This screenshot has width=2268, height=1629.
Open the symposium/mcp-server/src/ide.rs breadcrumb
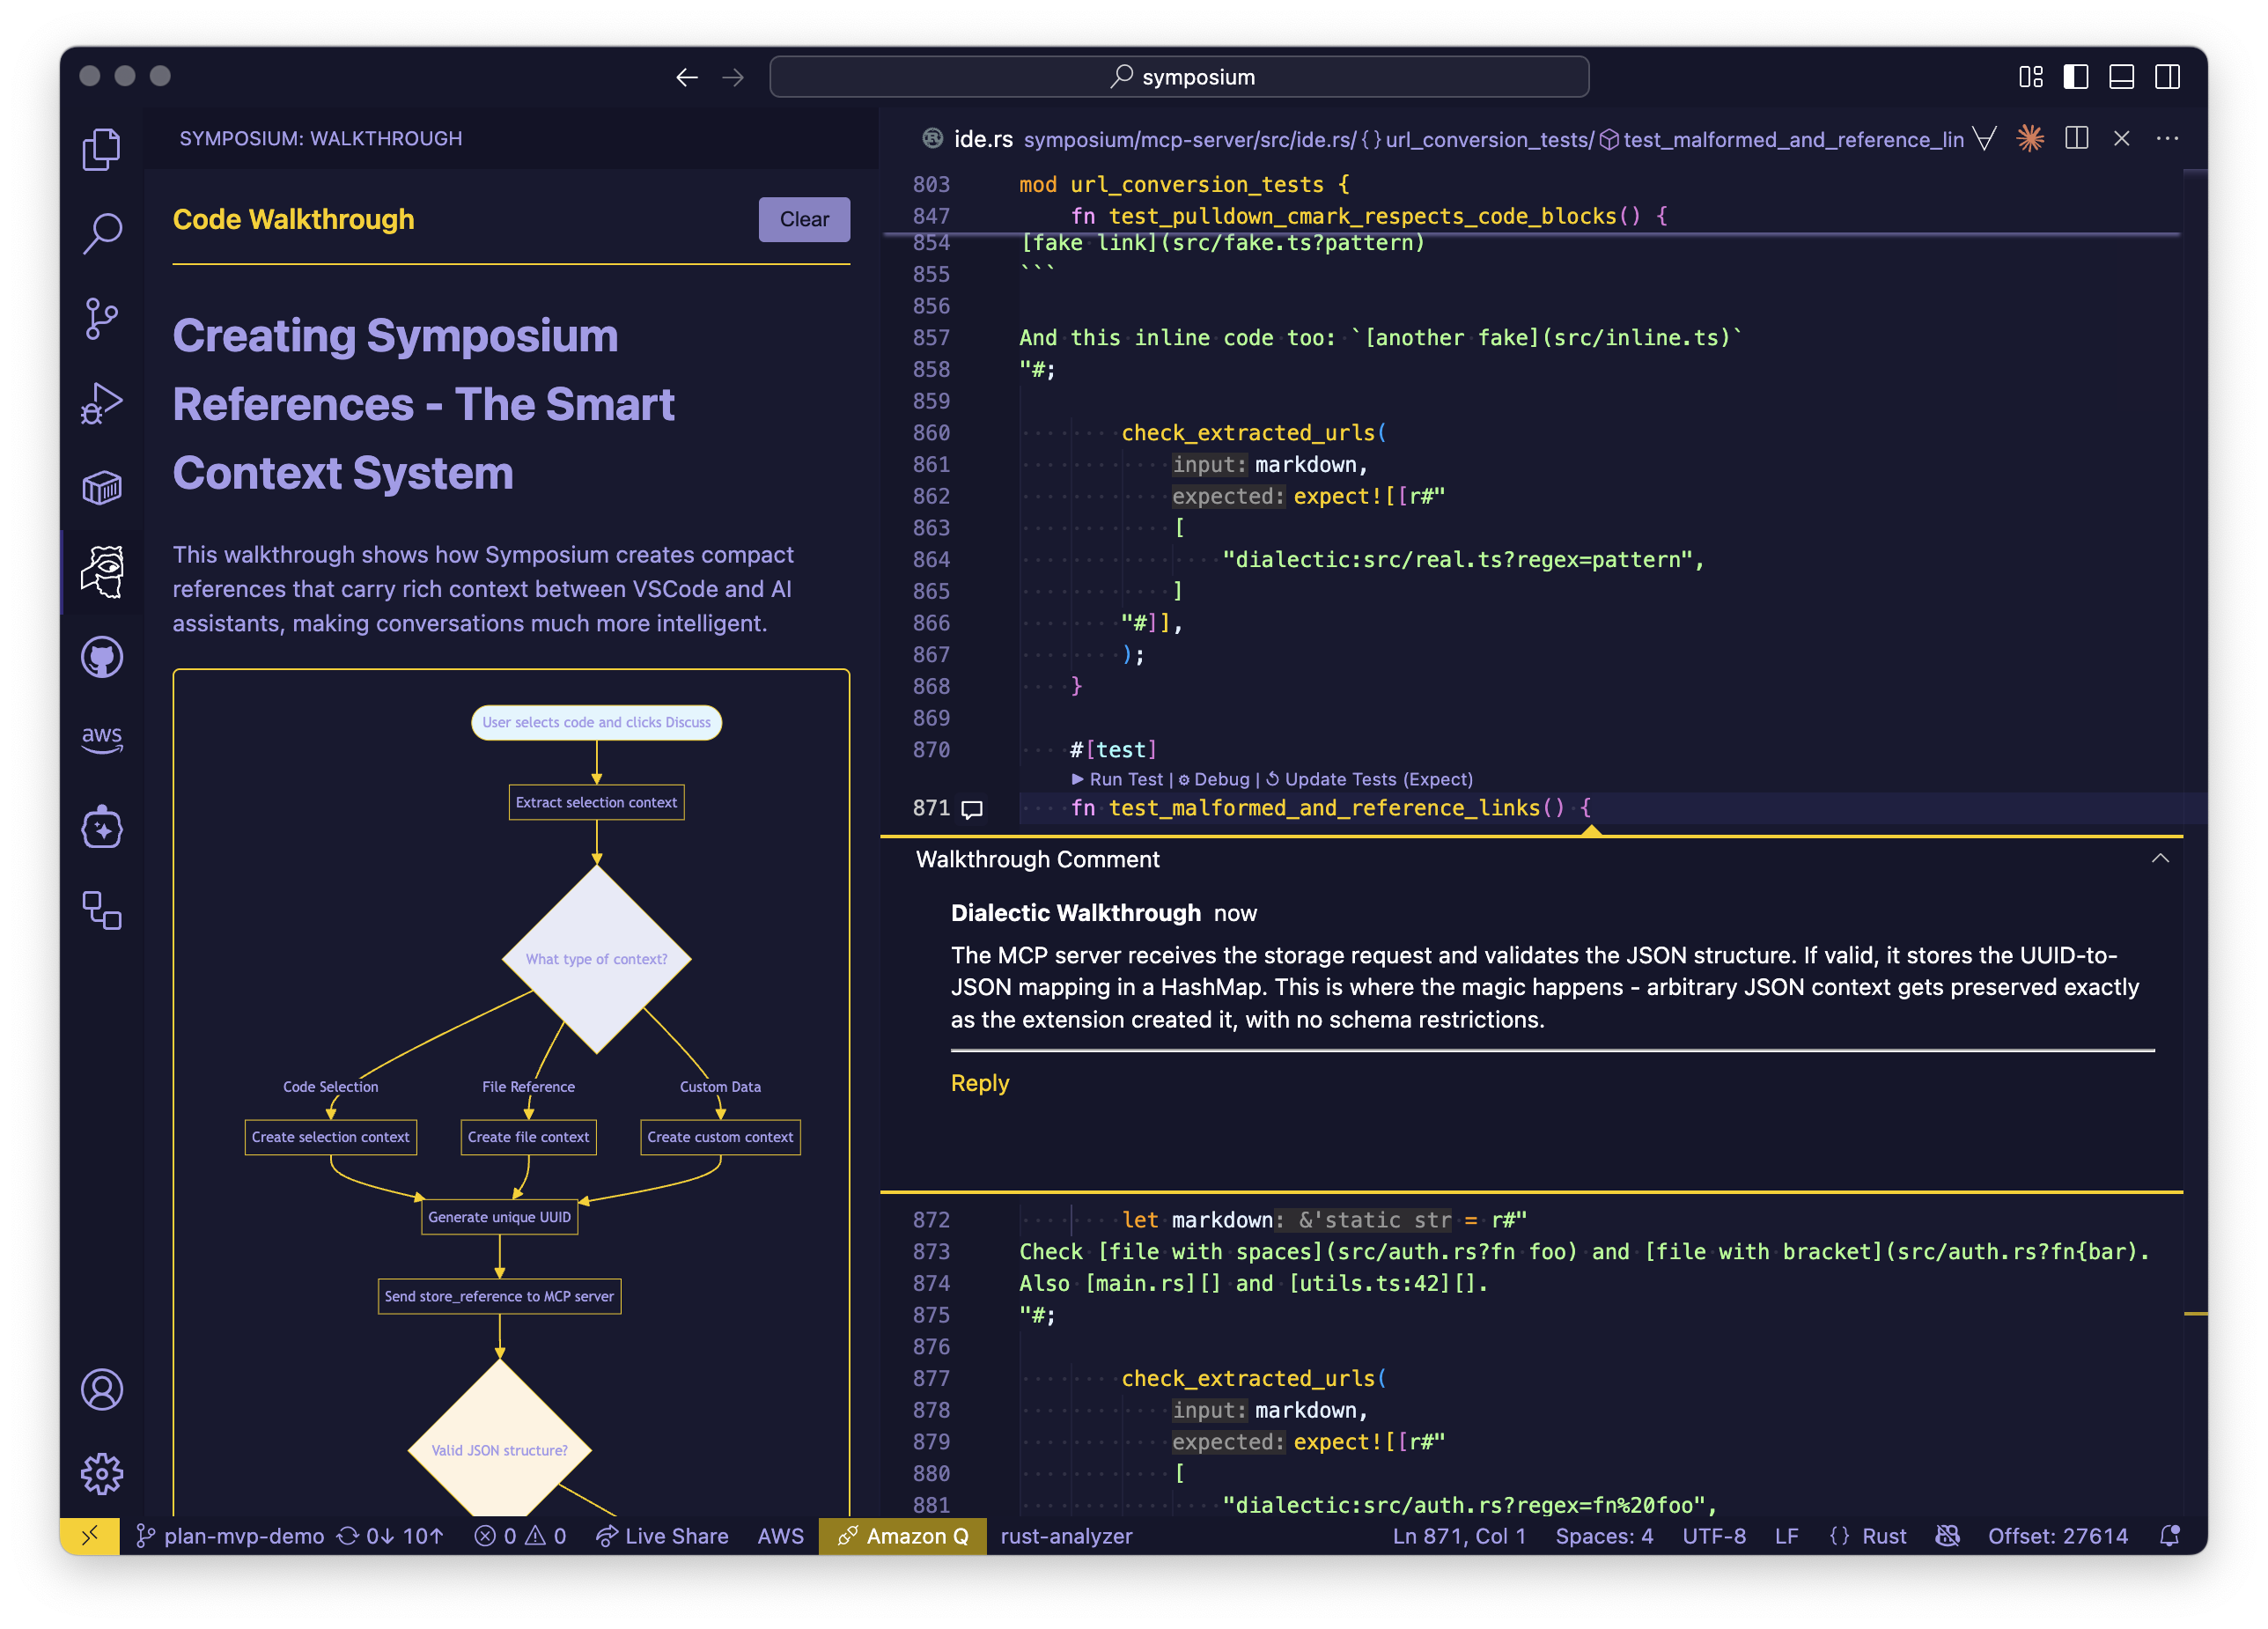point(1189,139)
